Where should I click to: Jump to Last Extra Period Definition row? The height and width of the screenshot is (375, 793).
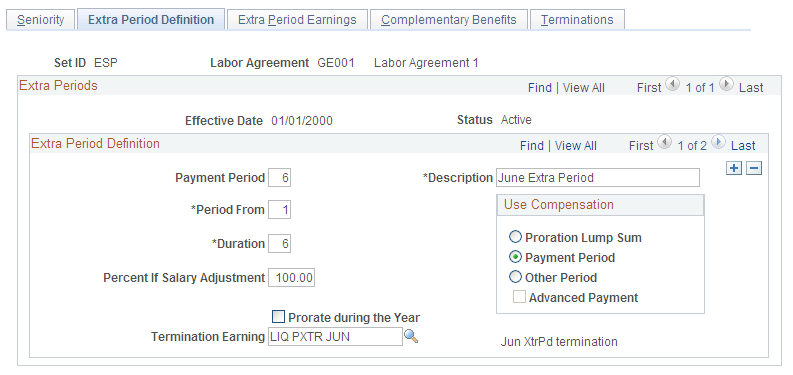[743, 146]
